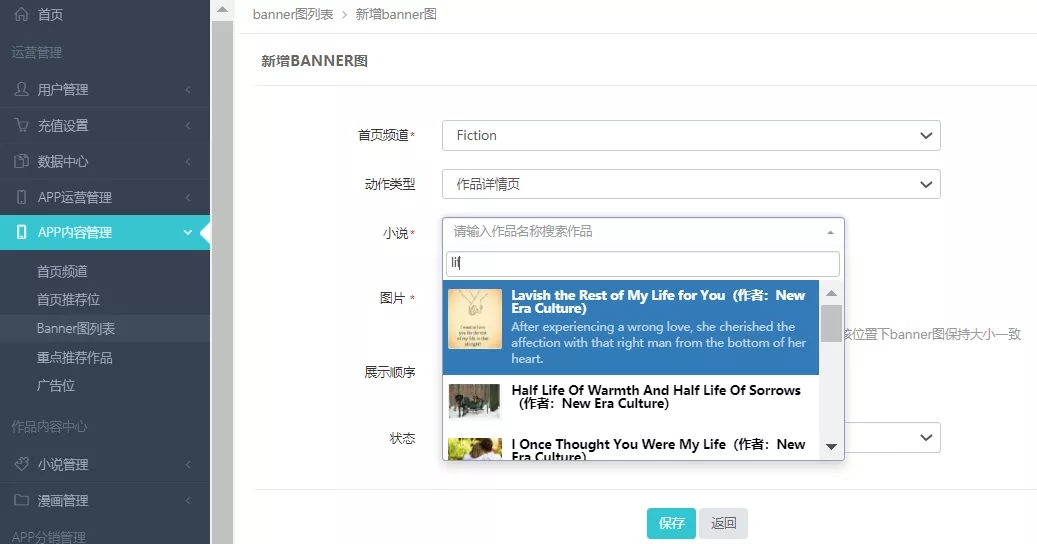Click the sidebar scrollbar up arrow
The image size is (1037, 544).
pyautogui.click(x=222, y=9)
